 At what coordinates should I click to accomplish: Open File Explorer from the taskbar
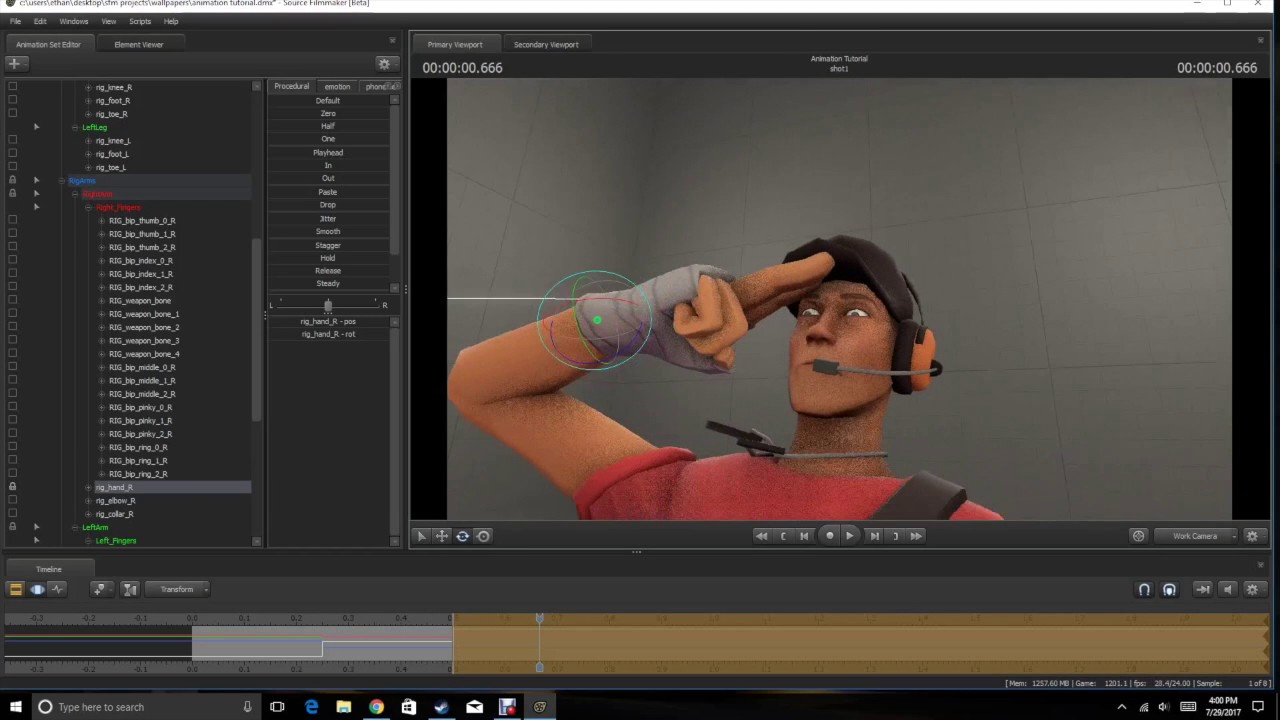pos(344,707)
